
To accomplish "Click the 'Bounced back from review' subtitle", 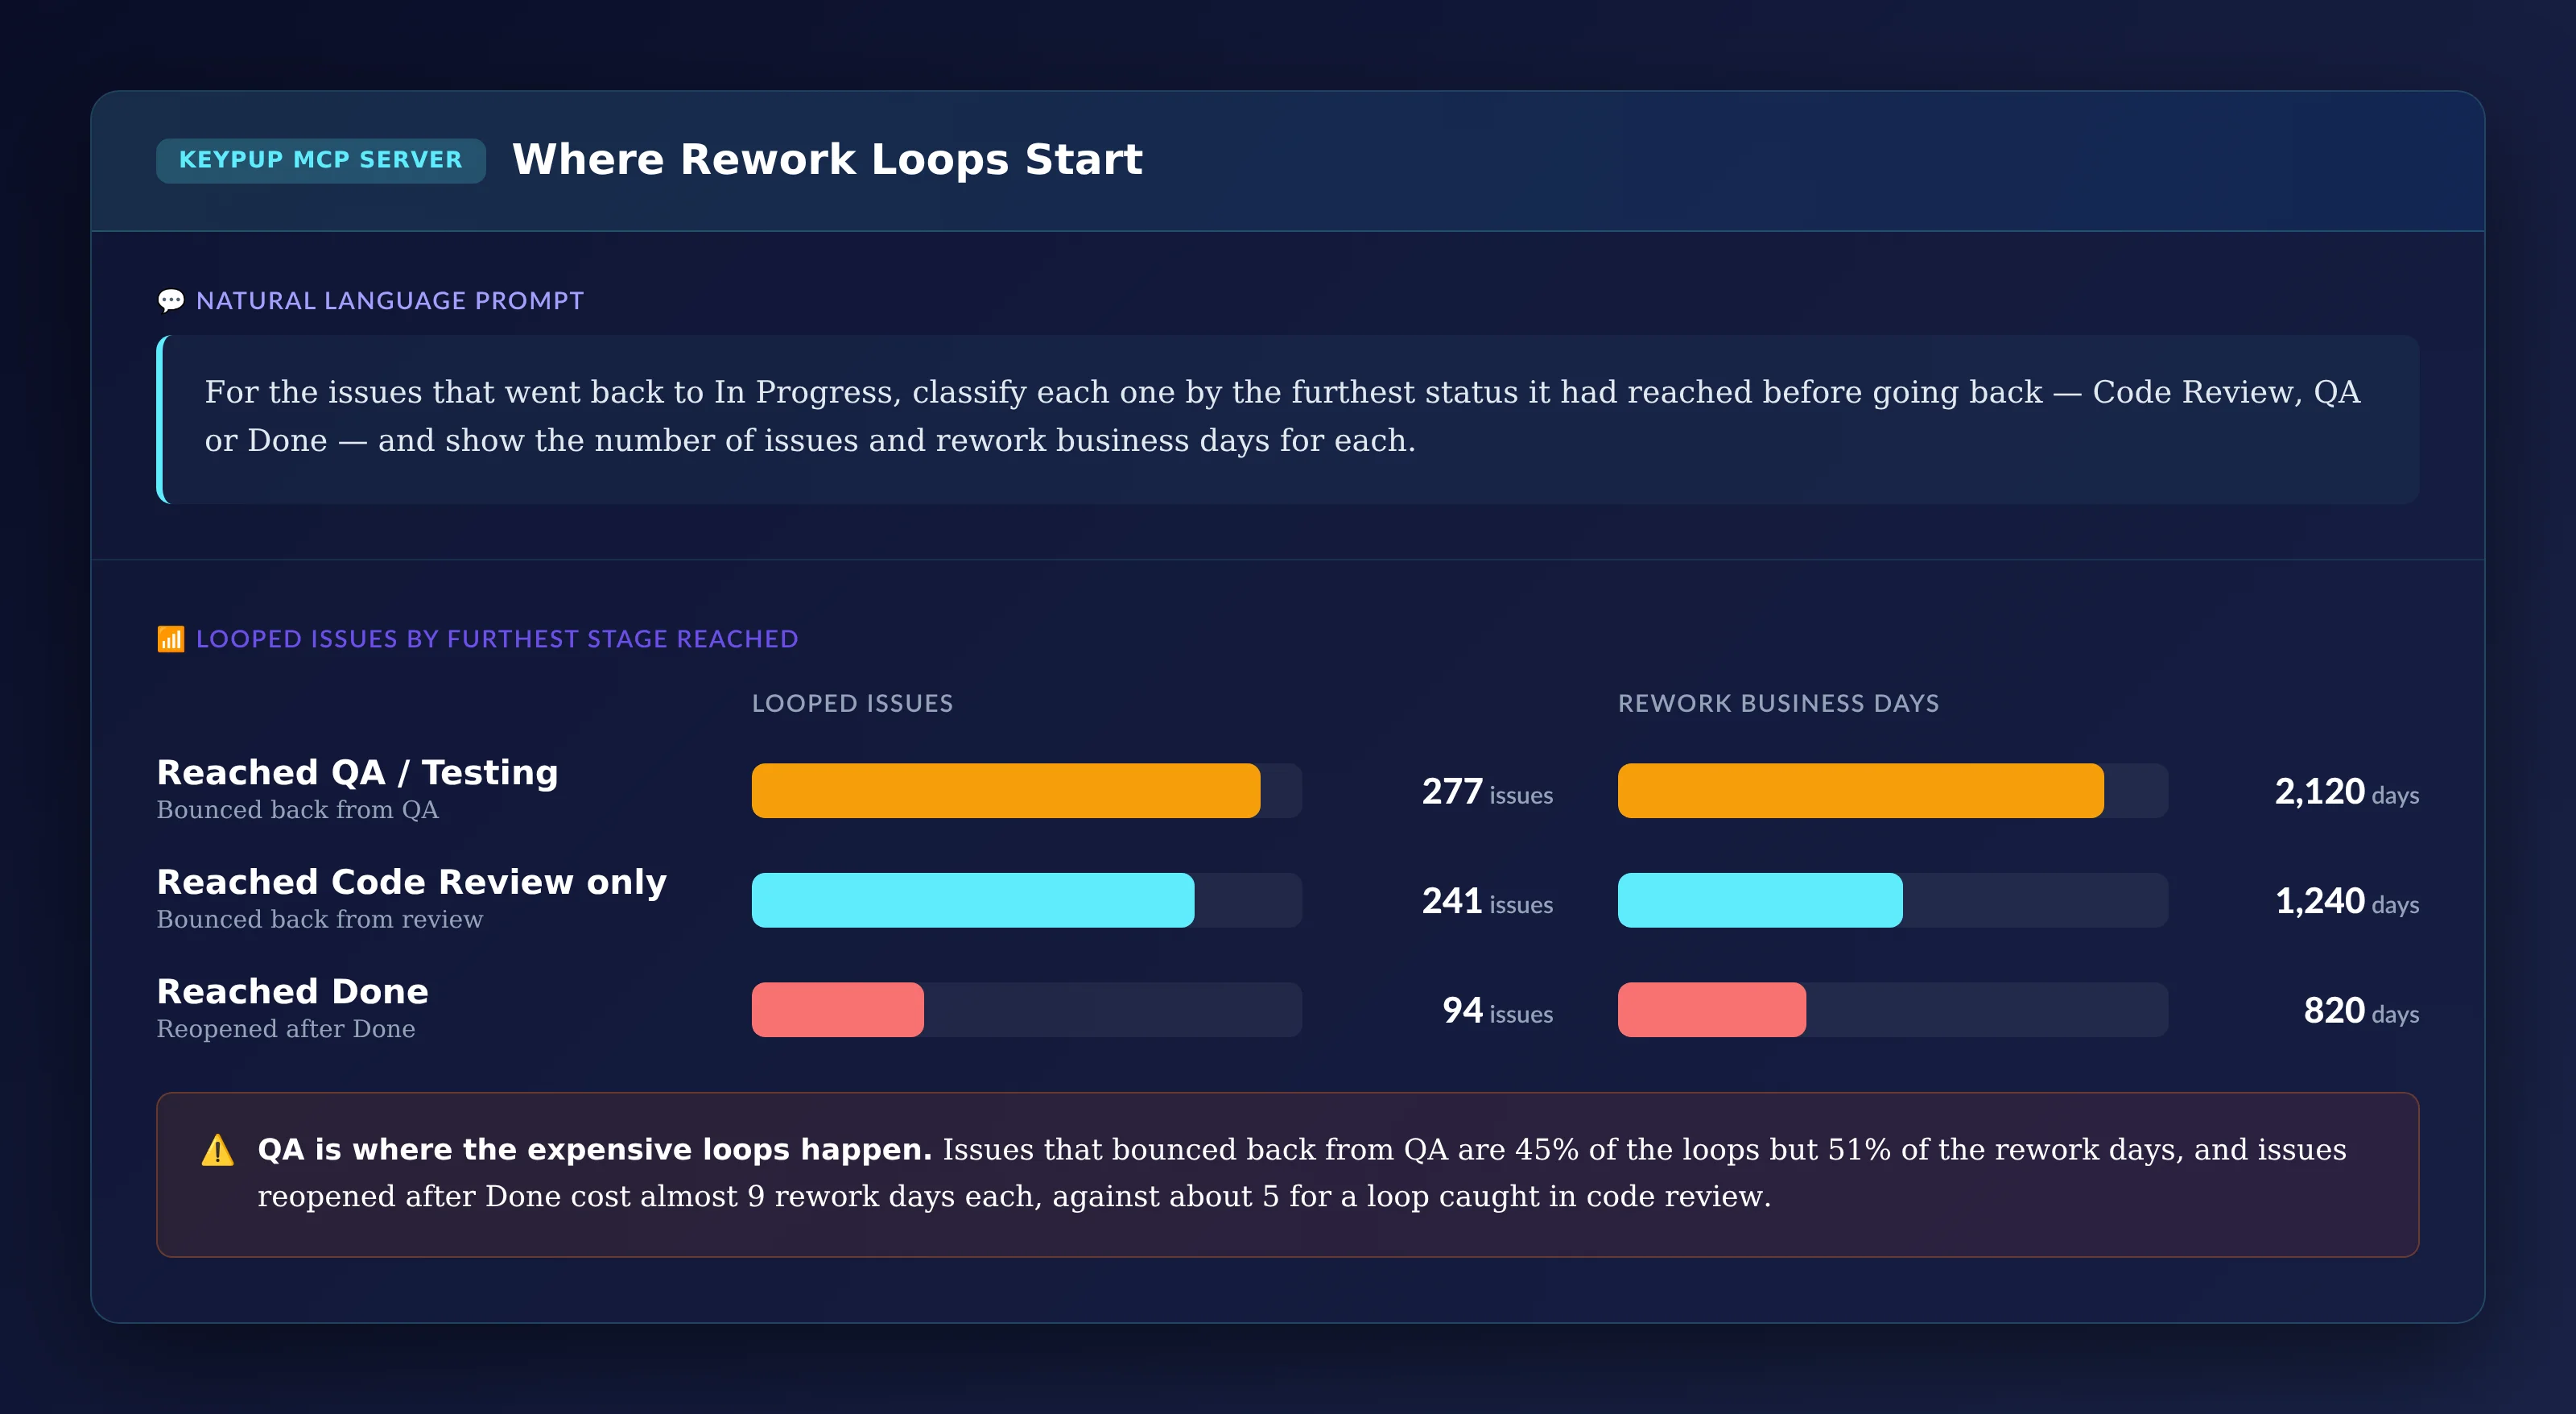I will pos(320,919).
